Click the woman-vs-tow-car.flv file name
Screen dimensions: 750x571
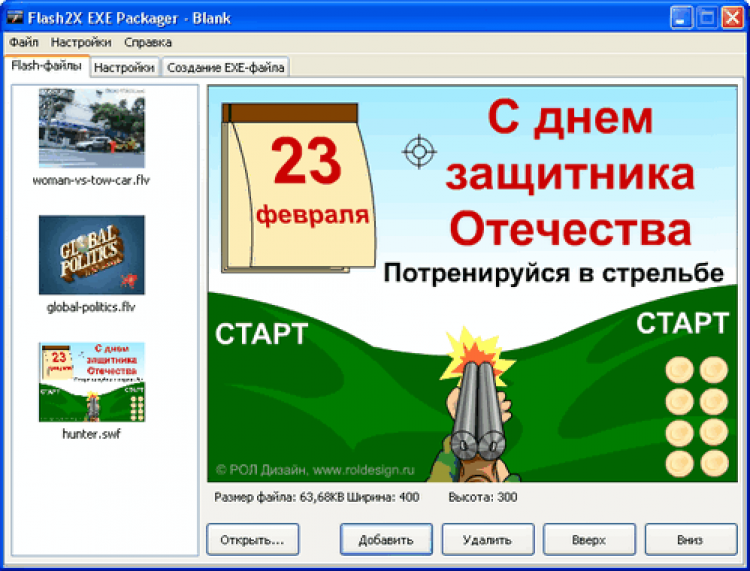pos(91,180)
